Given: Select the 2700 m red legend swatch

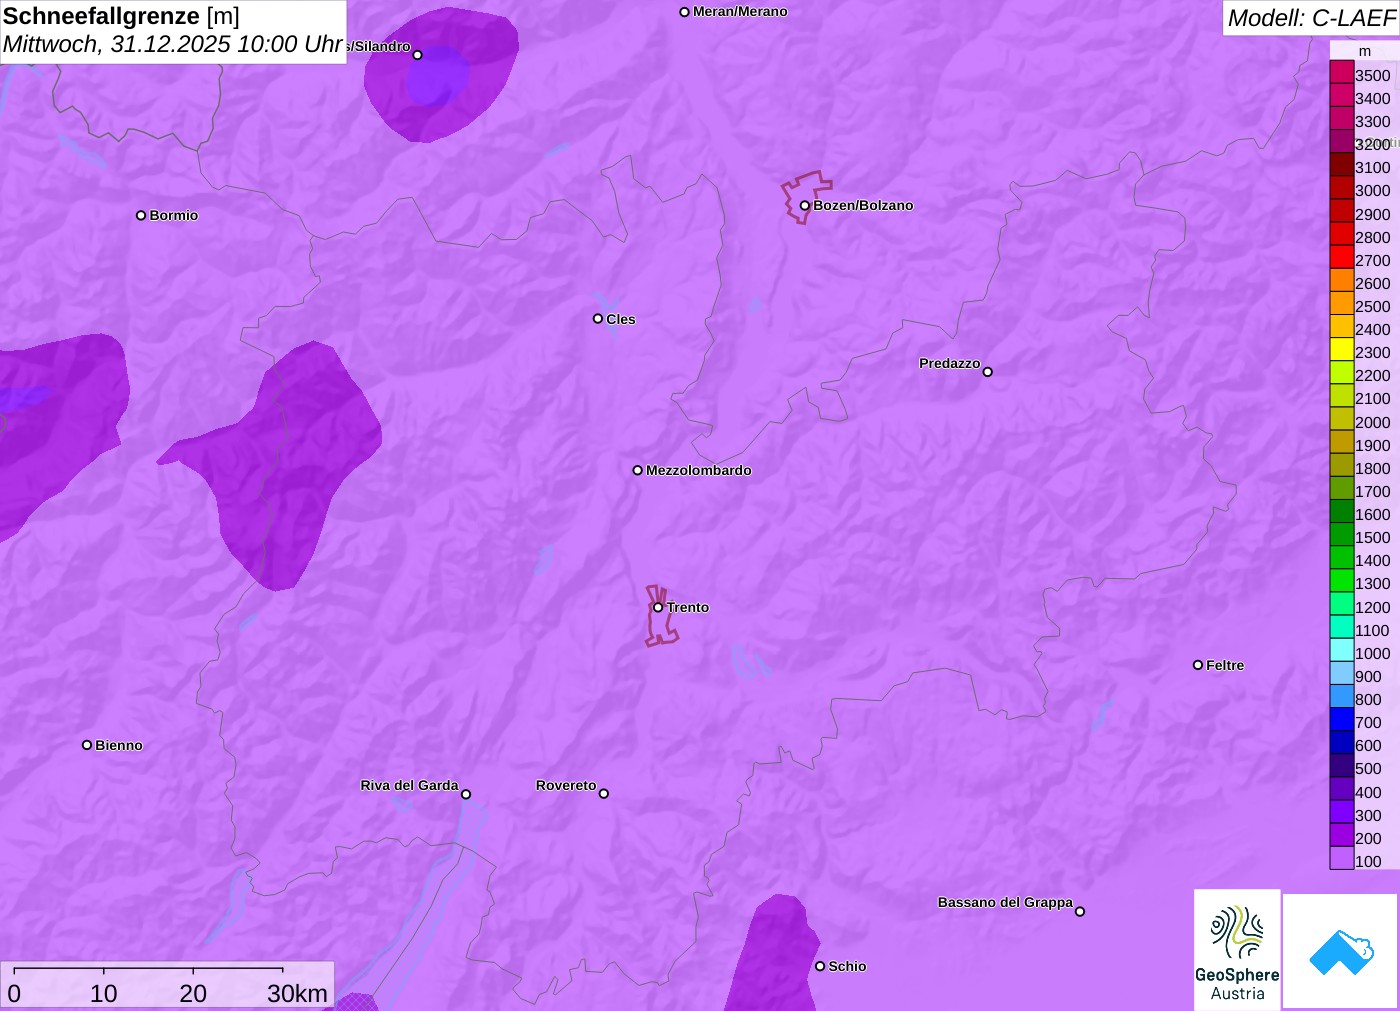Looking at the screenshot, I should (x=1342, y=257).
